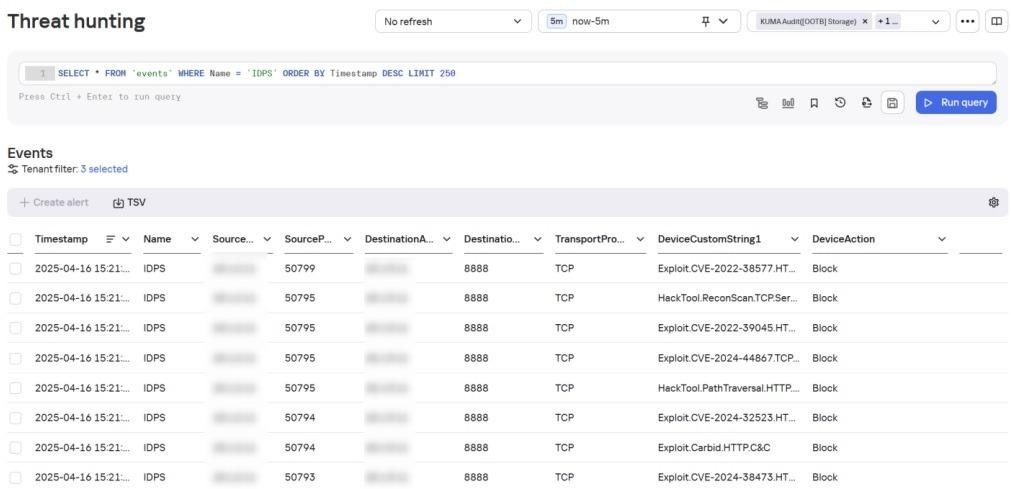Open the 3 selected tenant filter link
The image size is (1011, 489).
tap(104, 169)
